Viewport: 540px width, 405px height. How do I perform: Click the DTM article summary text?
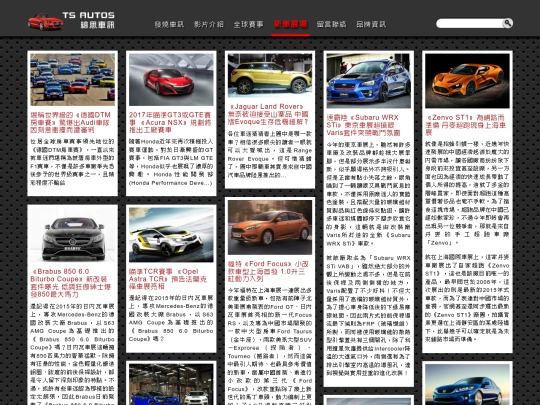click(72, 162)
